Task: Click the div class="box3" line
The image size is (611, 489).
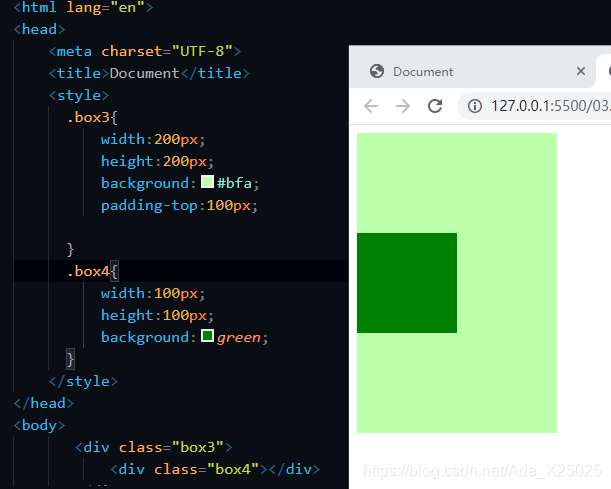Action: tap(154, 447)
